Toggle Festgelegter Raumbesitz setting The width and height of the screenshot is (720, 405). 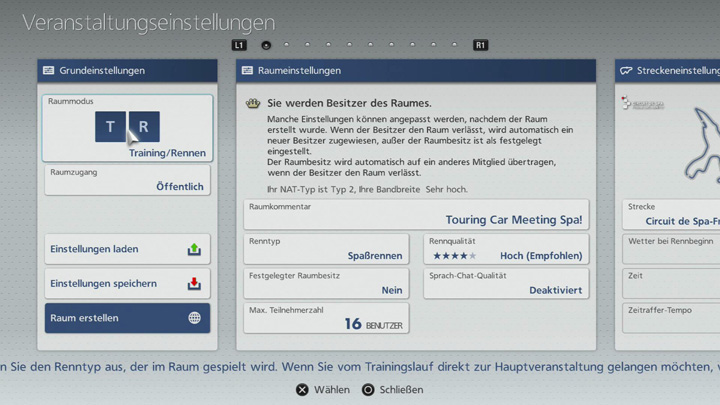326,283
